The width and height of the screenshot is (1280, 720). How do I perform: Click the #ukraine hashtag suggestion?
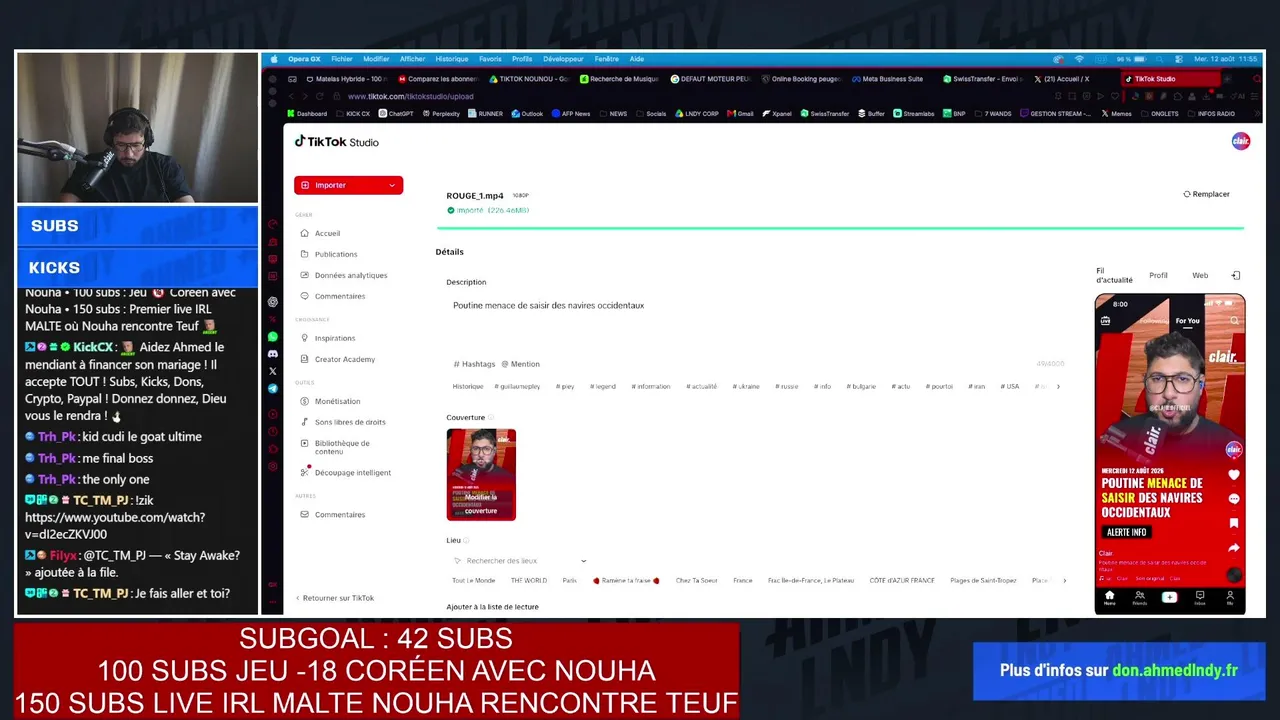click(746, 386)
